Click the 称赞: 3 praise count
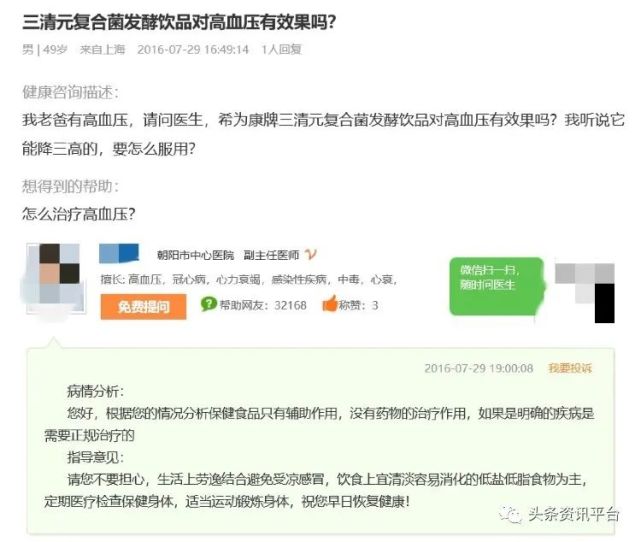641x542 pixels. click(x=358, y=305)
